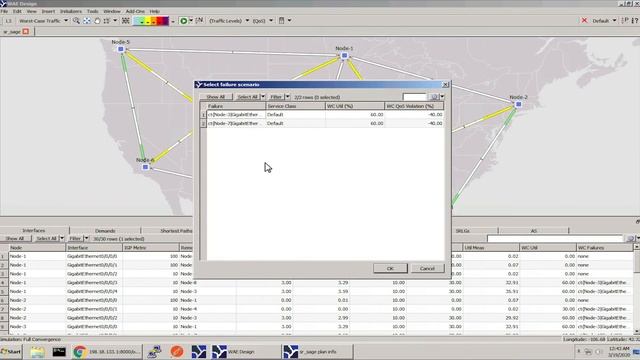Viewport: 640px width, 360px height.
Task: Open the color legend dropdown arrow
Action: coord(173,21)
